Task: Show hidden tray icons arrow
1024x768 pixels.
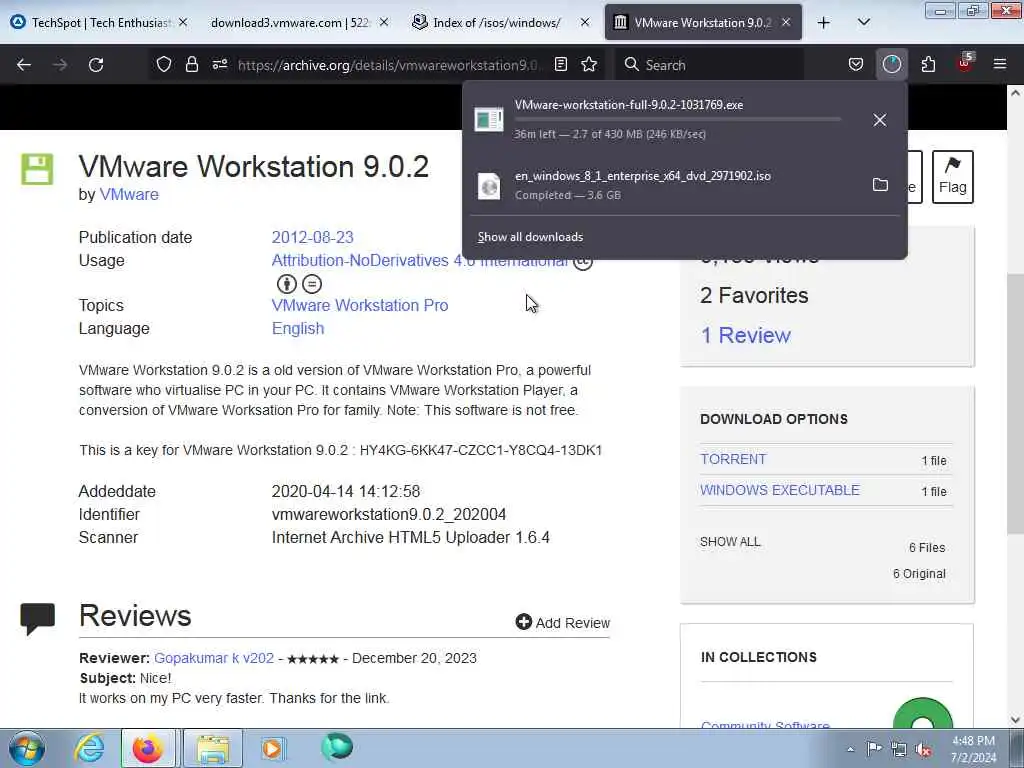Action: [850, 749]
